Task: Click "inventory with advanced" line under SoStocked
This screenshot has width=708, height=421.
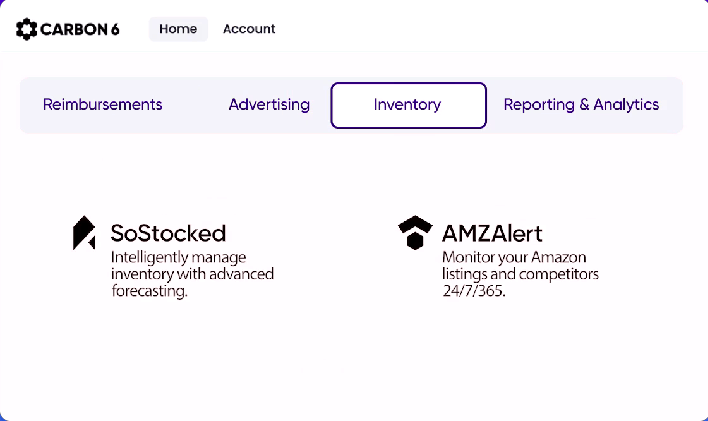Action: point(192,273)
